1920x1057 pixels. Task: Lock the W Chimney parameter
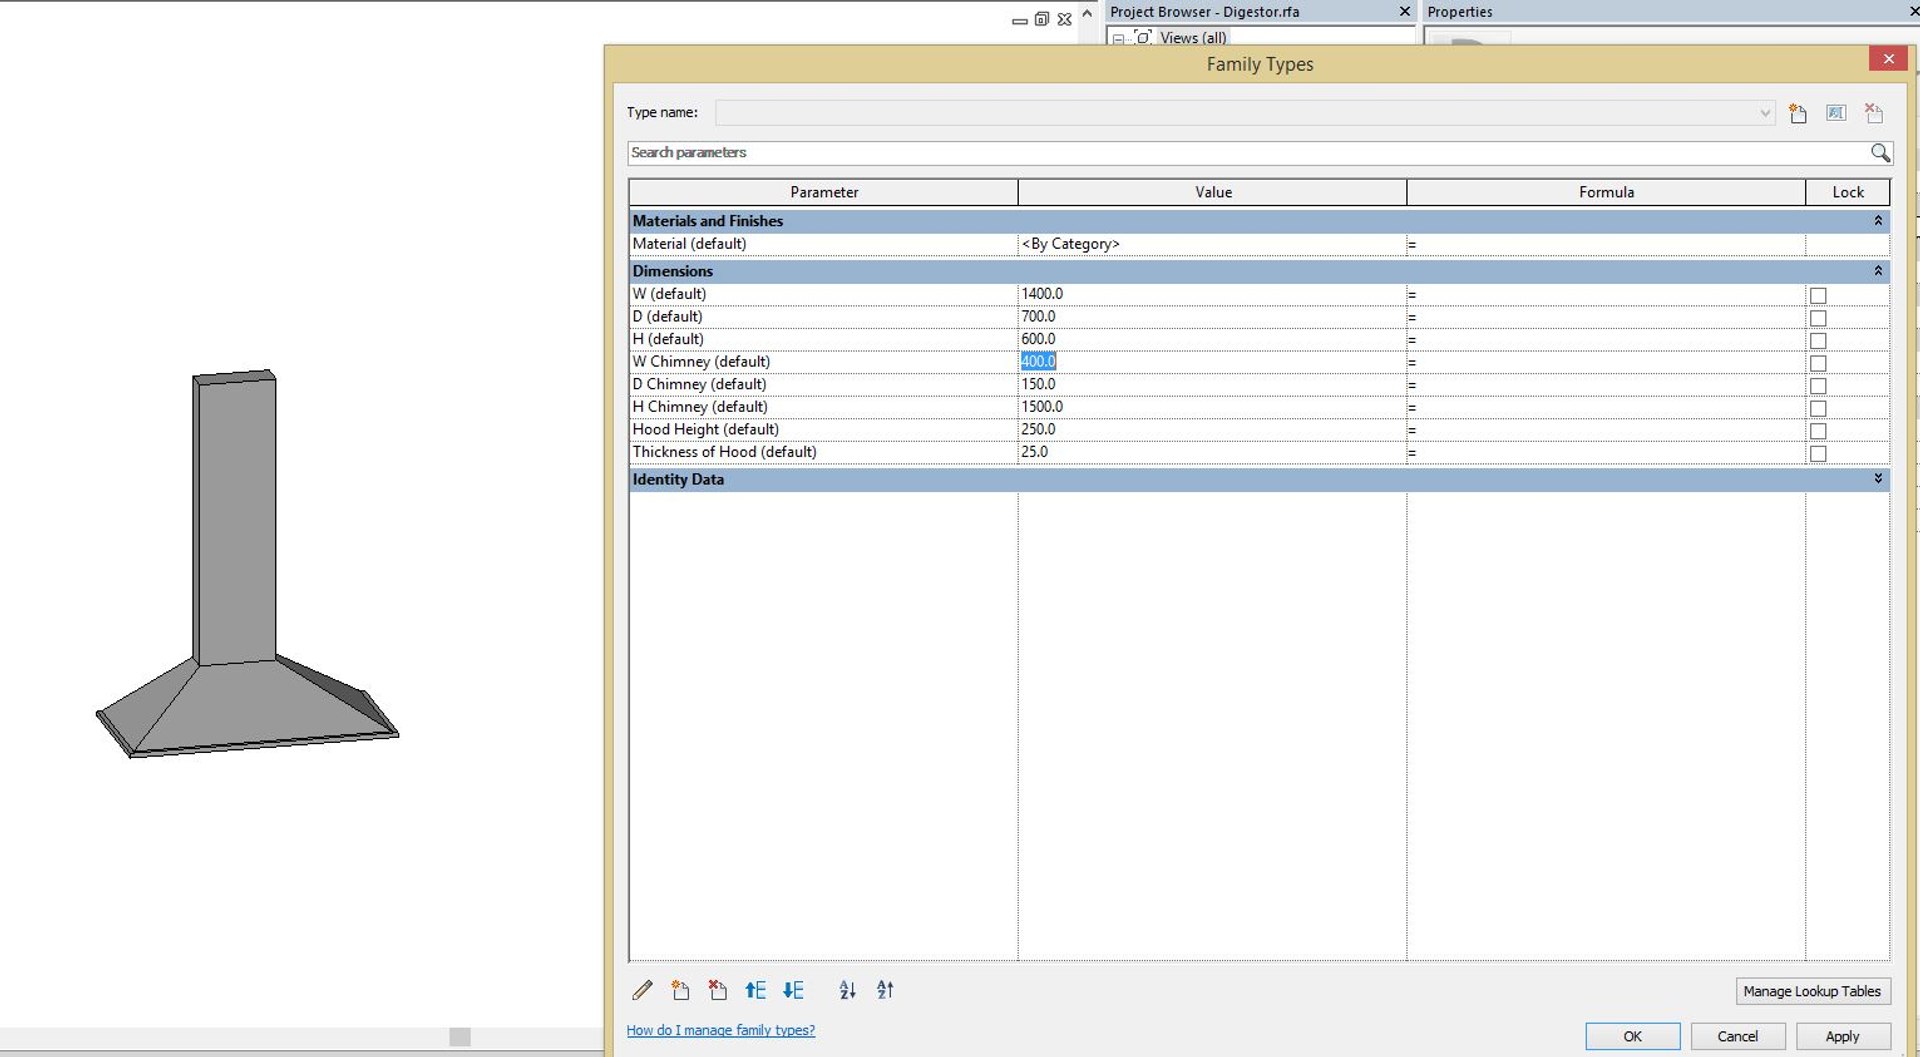pos(1818,363)
